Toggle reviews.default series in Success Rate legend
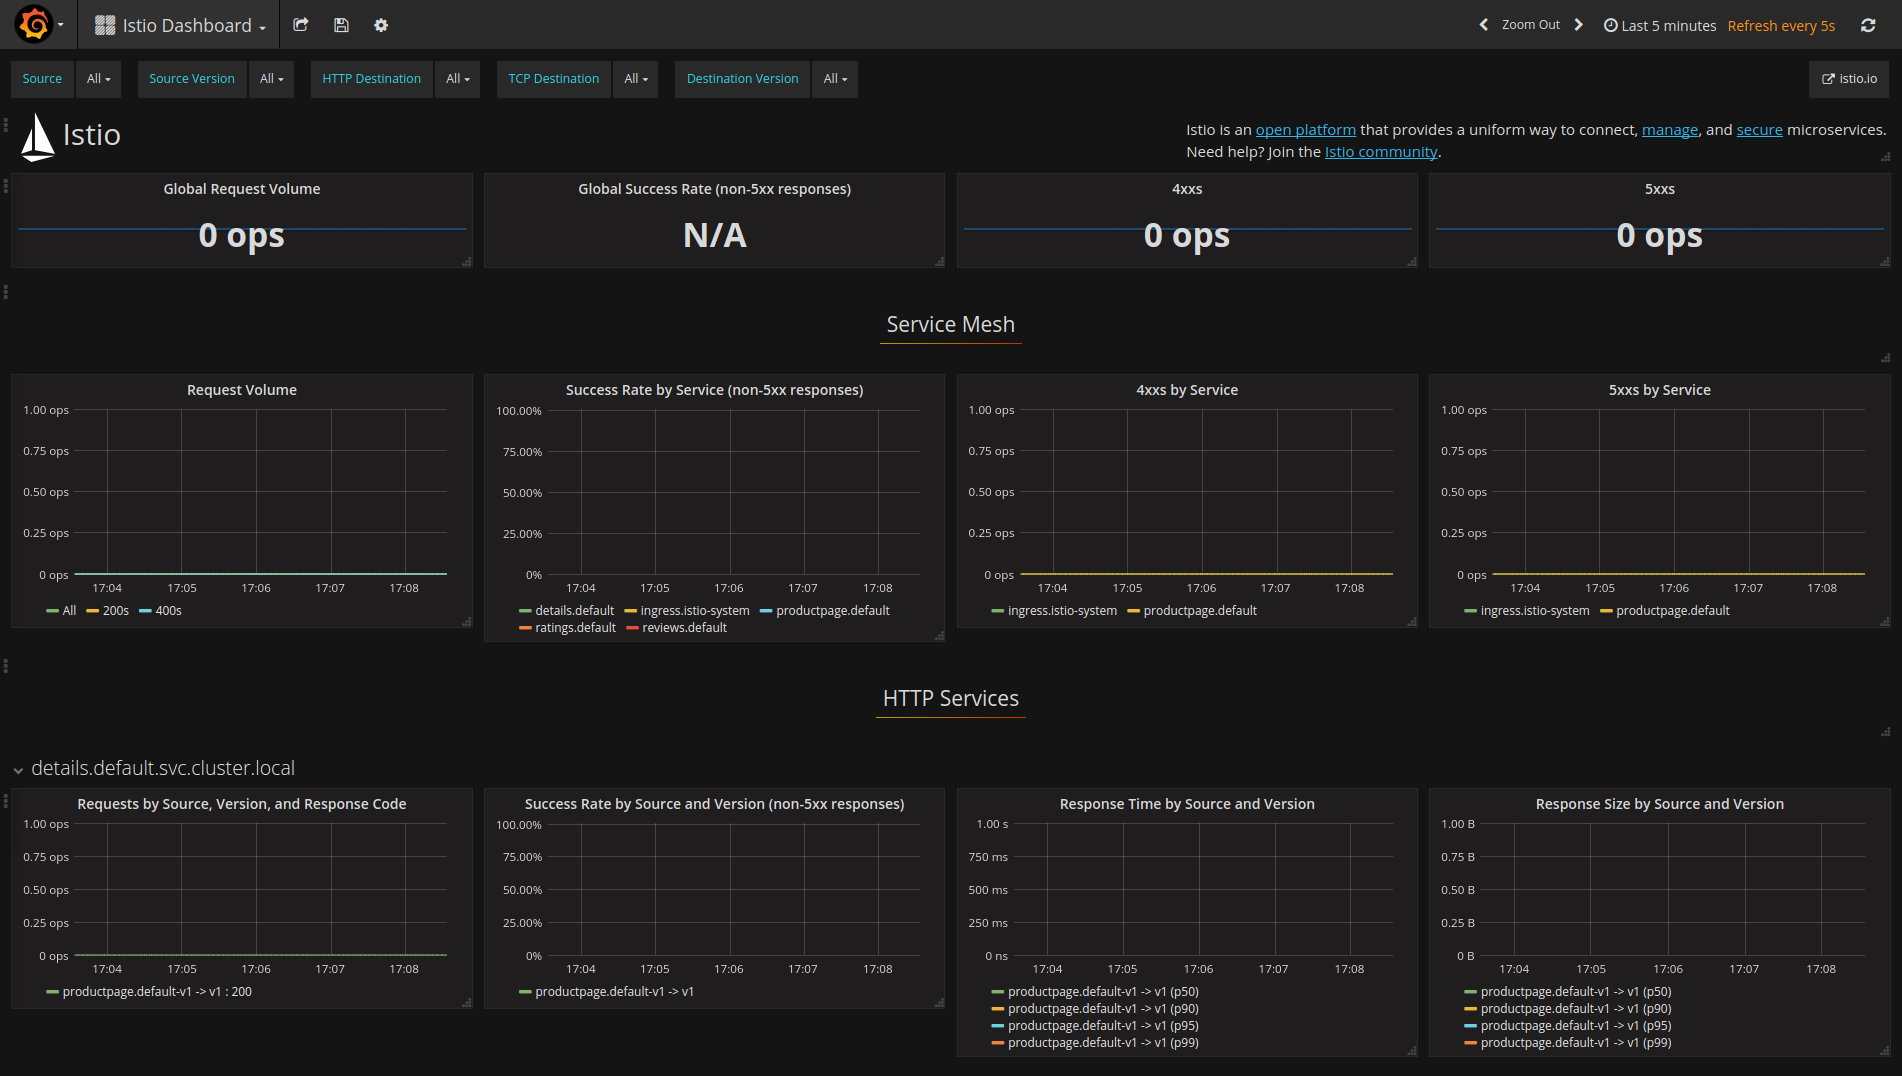1902x1076 pixels. tap(683, 627)
